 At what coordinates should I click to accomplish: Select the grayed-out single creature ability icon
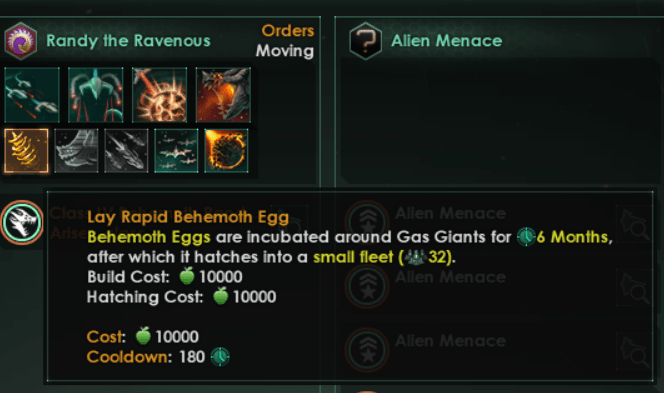click(x=76, y=151)
